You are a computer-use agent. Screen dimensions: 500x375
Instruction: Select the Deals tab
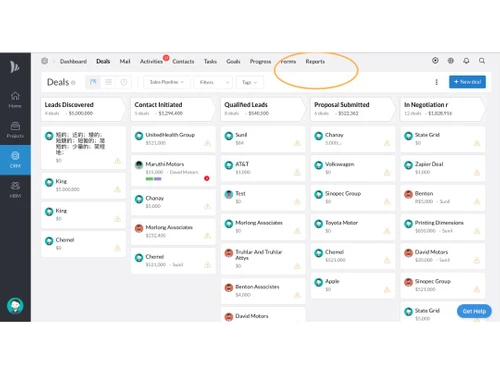103,61
